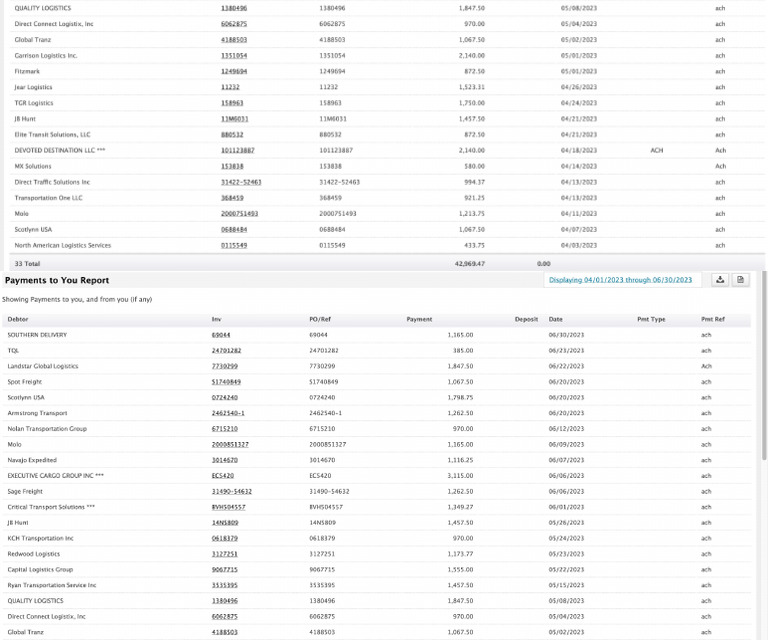Open invoice link 14N5809 for JB Hunt
This screenshot has width=768, height=640.
(x=225, y=523)
